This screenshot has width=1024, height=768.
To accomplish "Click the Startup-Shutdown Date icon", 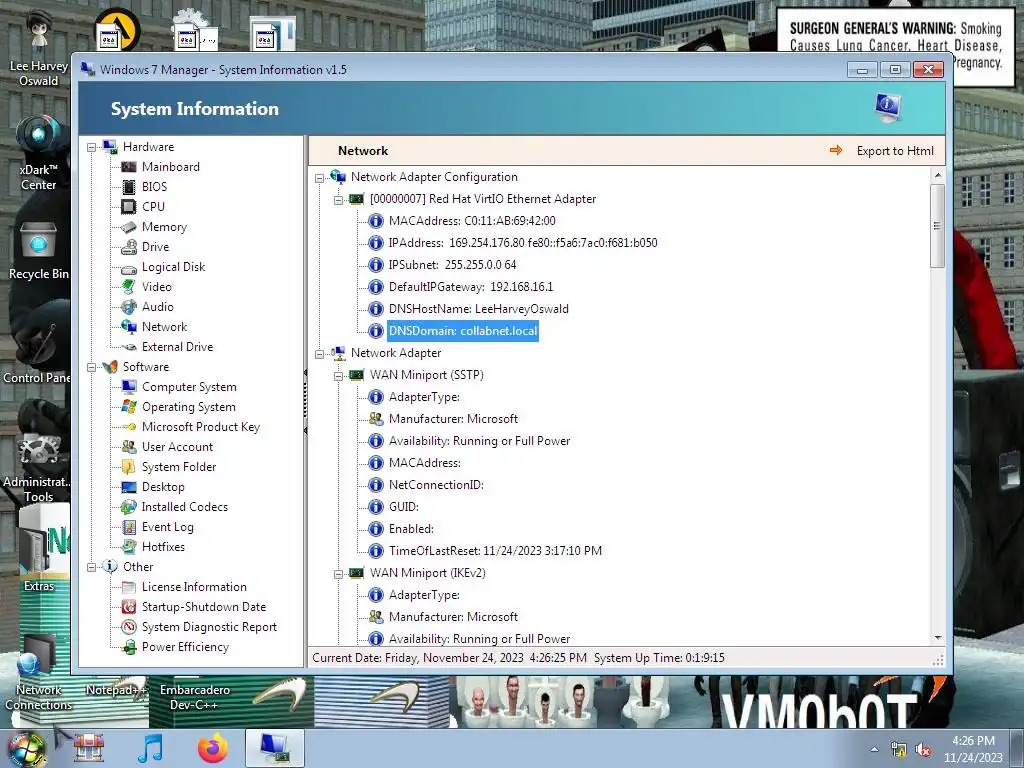I will [129, 607].
